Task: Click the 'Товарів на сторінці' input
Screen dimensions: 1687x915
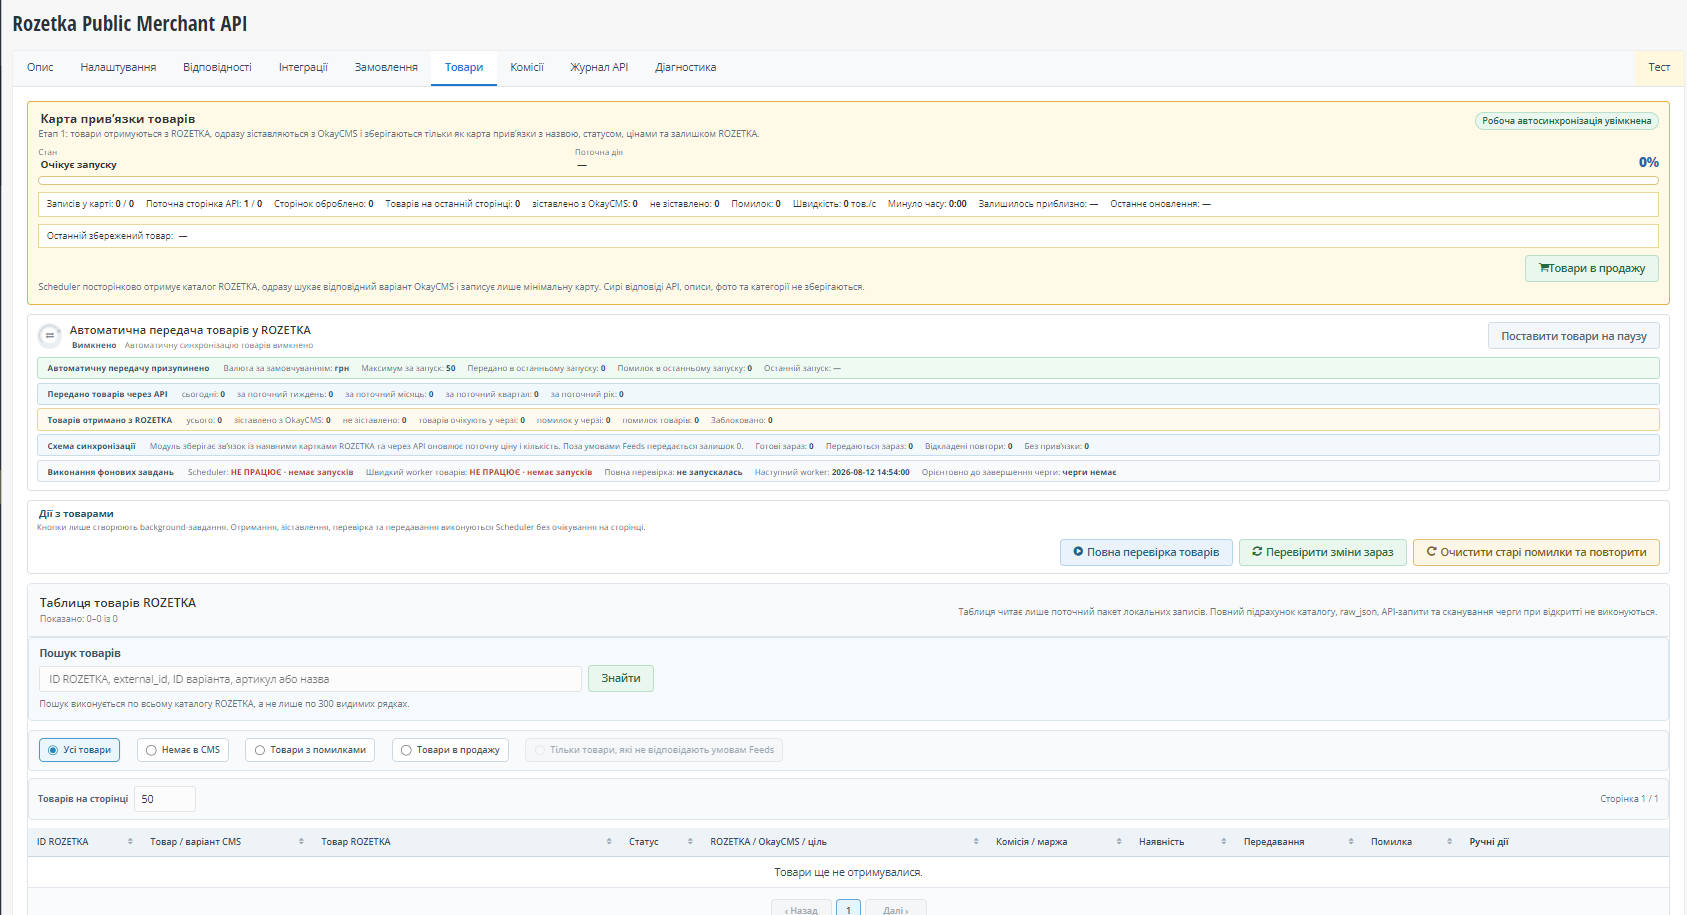Action: click(x=165, y=799)
